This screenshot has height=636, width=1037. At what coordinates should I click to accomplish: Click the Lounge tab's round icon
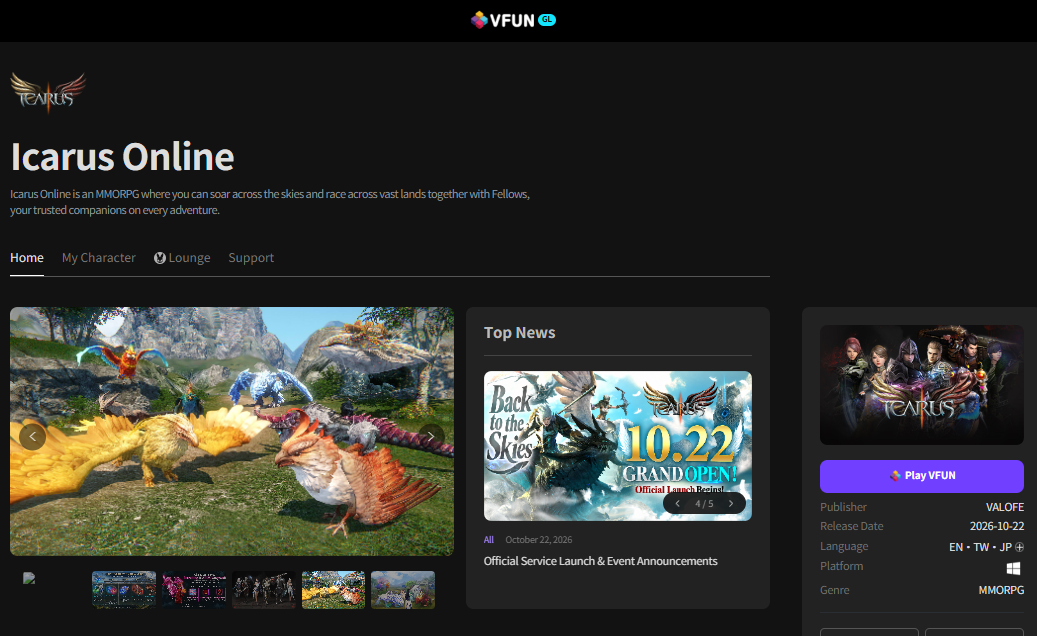coord(159,258)
